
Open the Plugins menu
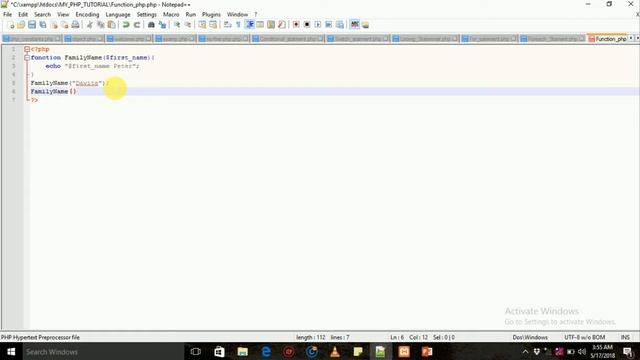point(211,14)
